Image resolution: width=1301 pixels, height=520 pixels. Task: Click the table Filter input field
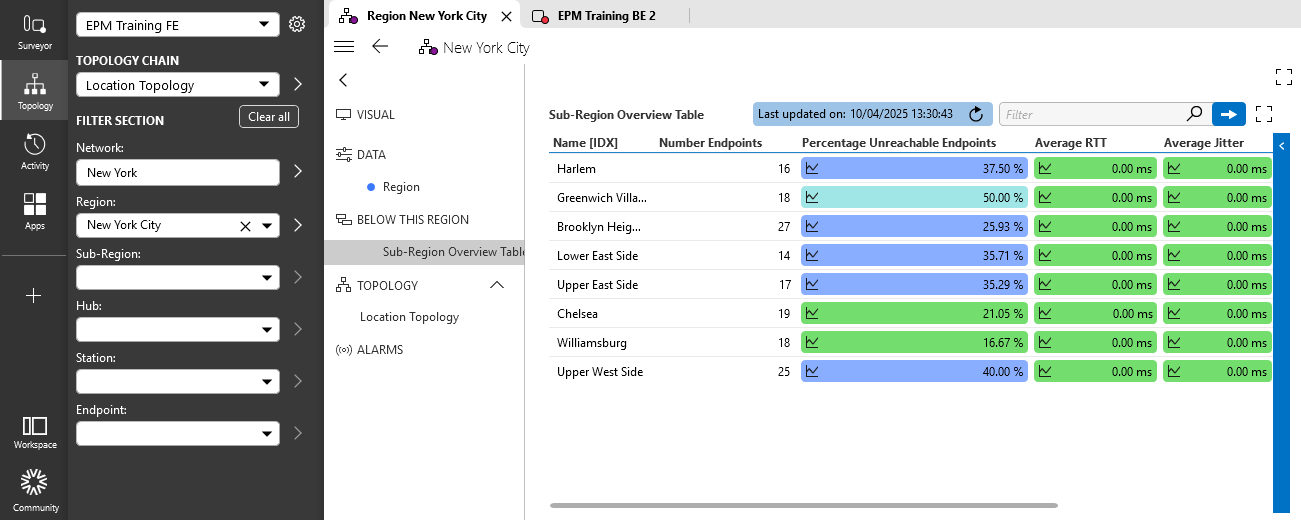(1090, 114)
